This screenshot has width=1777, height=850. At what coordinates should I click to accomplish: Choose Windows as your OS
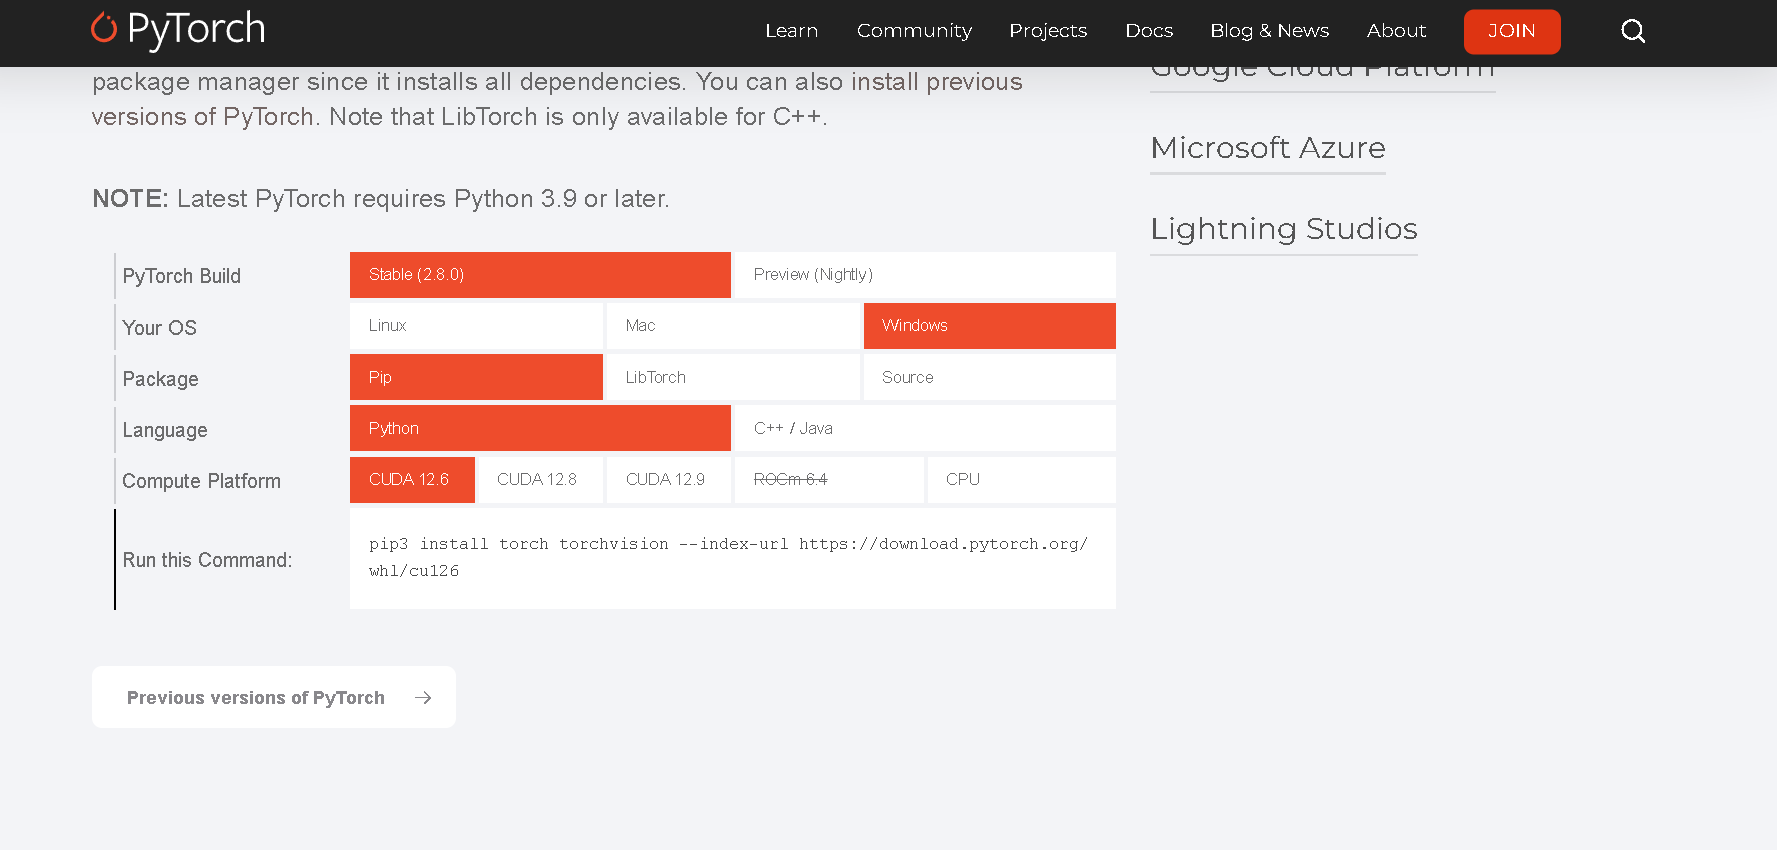point(990,326)
